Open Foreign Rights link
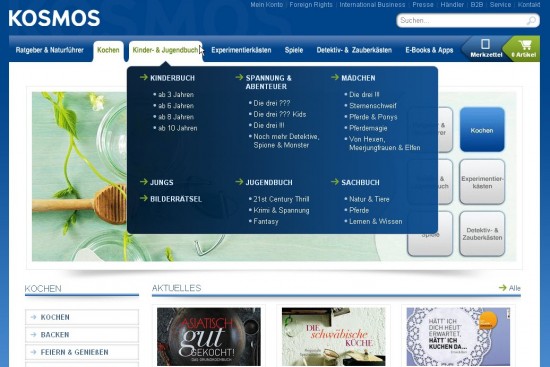 point(311,5)
